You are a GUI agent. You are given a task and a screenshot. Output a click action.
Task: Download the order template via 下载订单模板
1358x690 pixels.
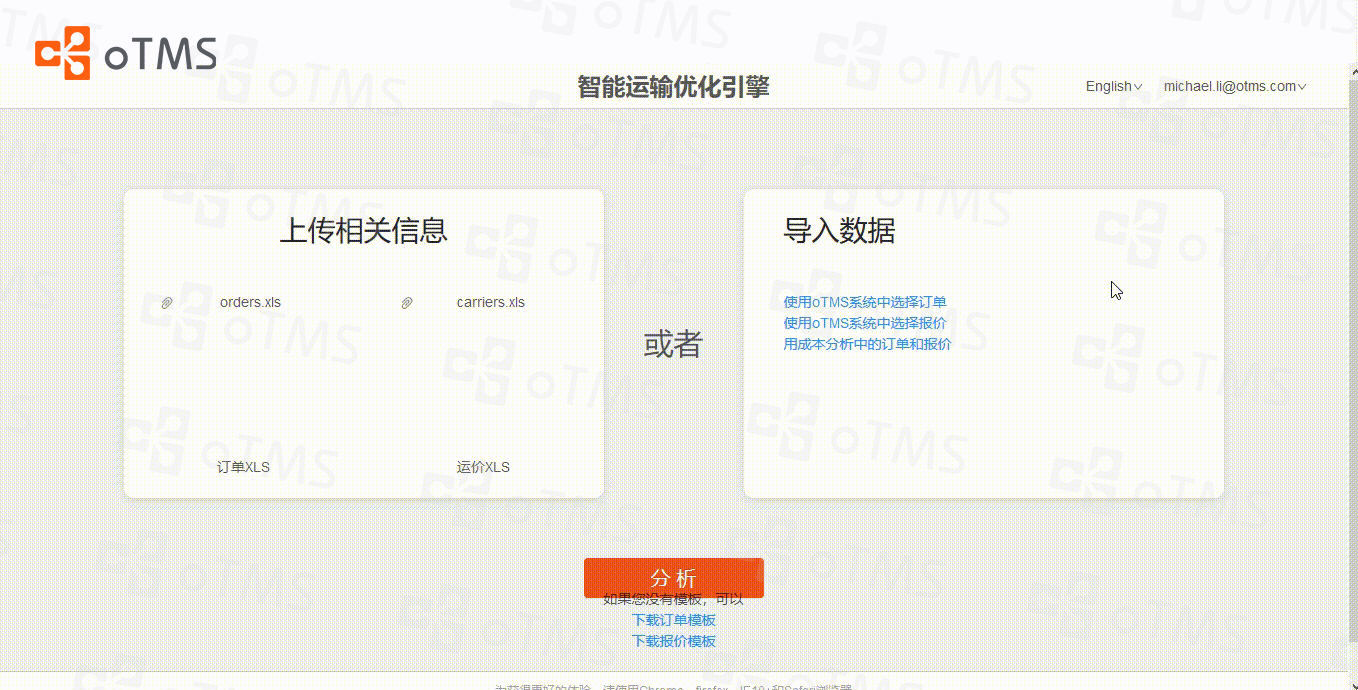673,620
